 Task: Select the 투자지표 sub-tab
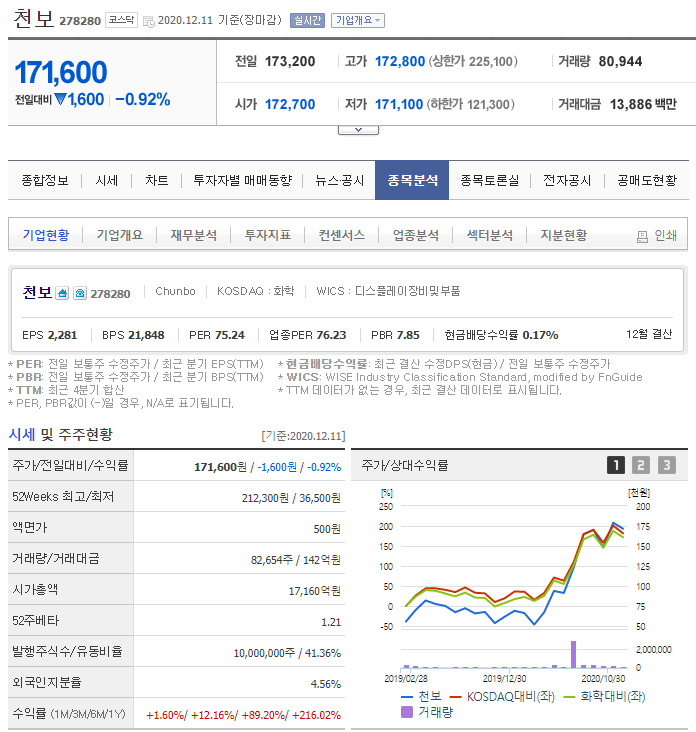(x=267, y=235)
